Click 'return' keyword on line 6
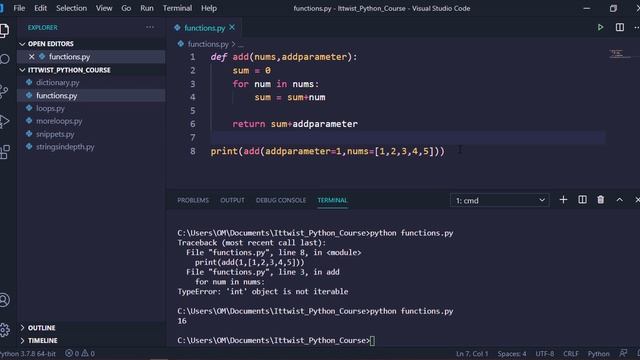 click(x=249, y=124)
